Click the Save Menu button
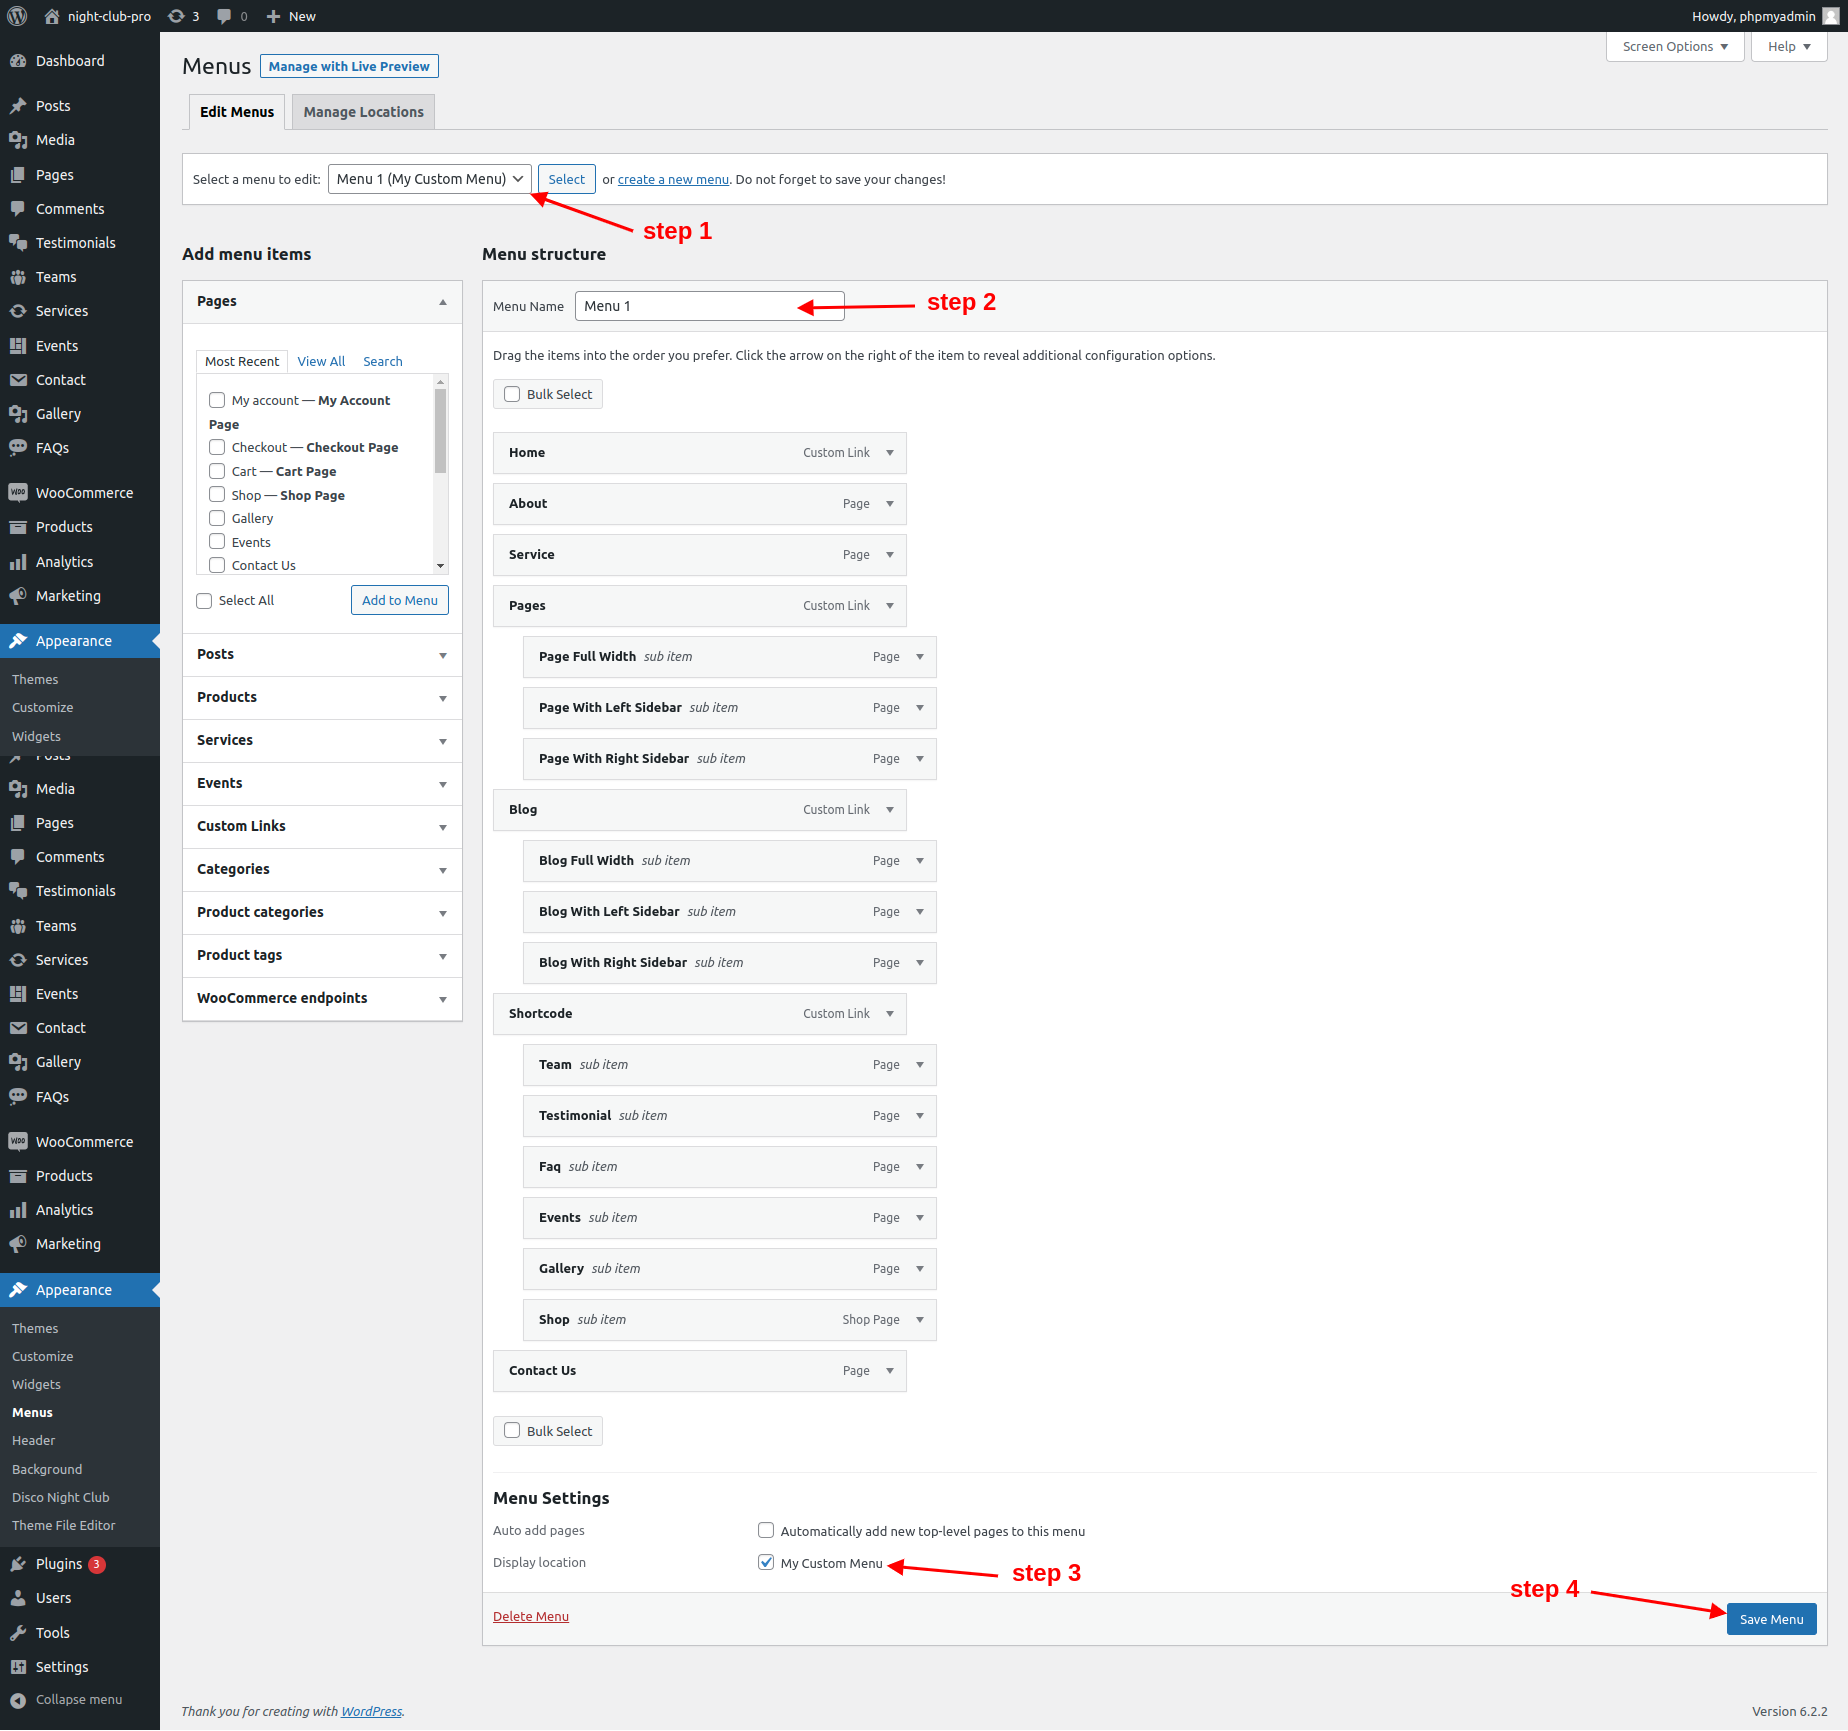The height and width of the screenshot is (1731, 1848). (x=1771, y=1619)
